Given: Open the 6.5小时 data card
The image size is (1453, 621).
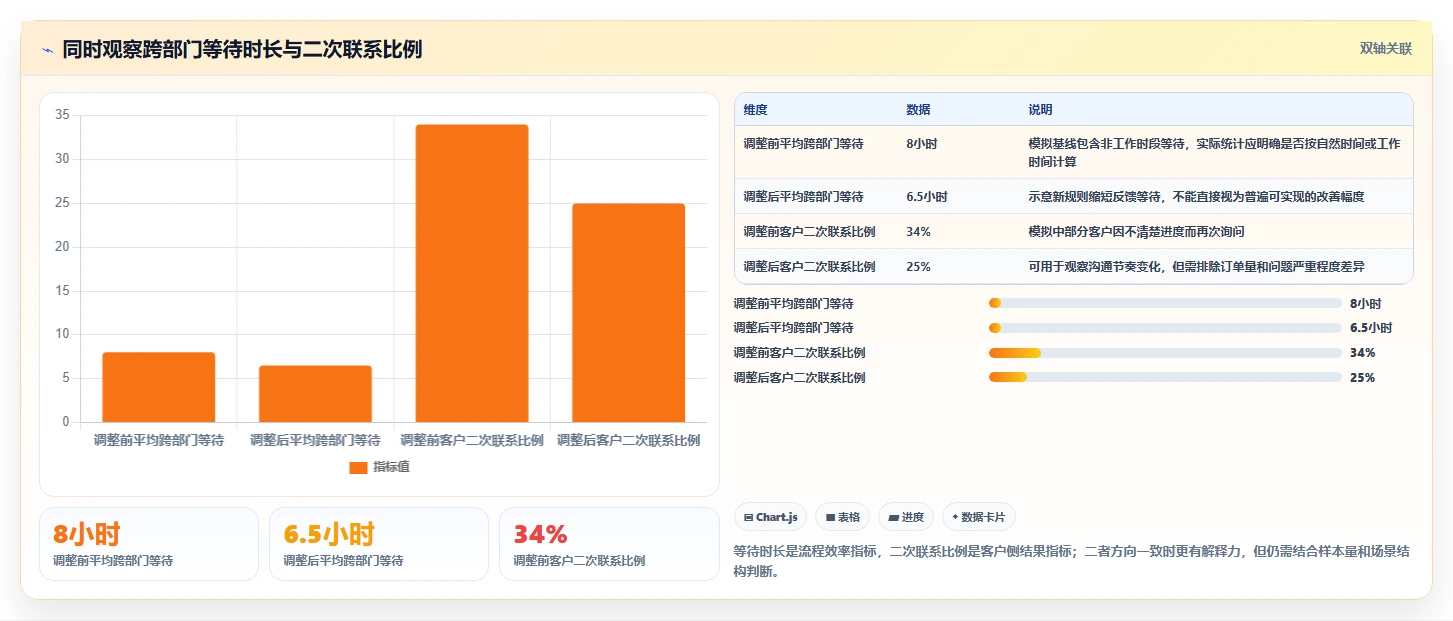Looking at the screenshot, I should point(379,544).
